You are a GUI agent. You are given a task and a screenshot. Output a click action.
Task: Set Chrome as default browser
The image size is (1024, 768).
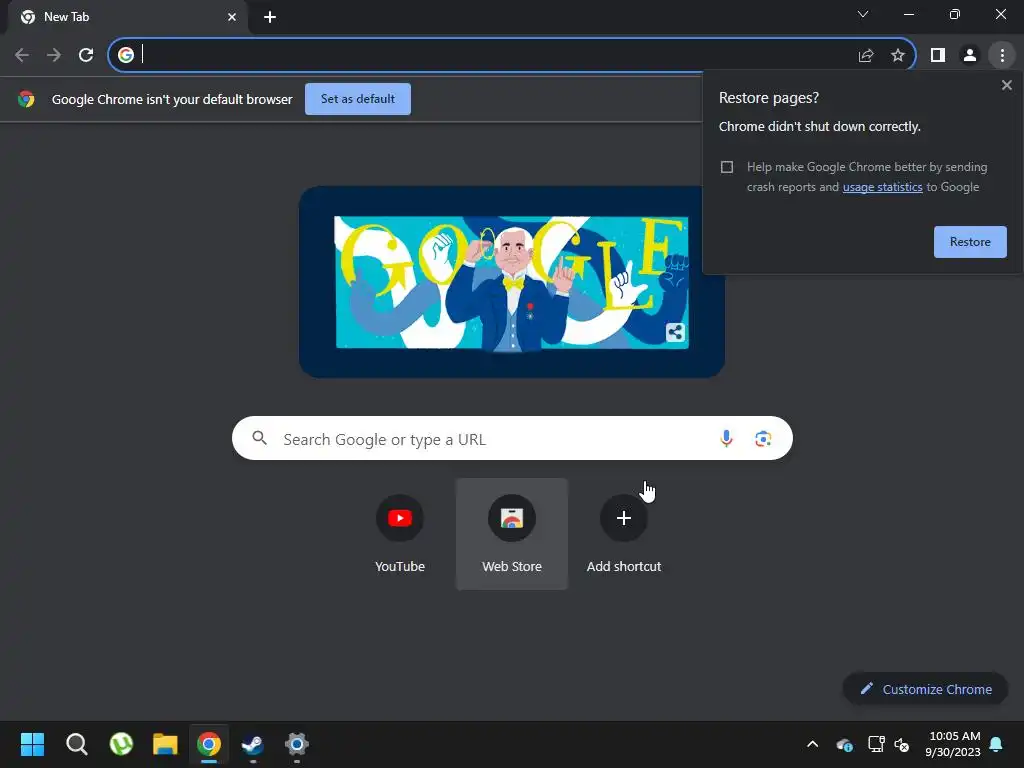(358, 99)
